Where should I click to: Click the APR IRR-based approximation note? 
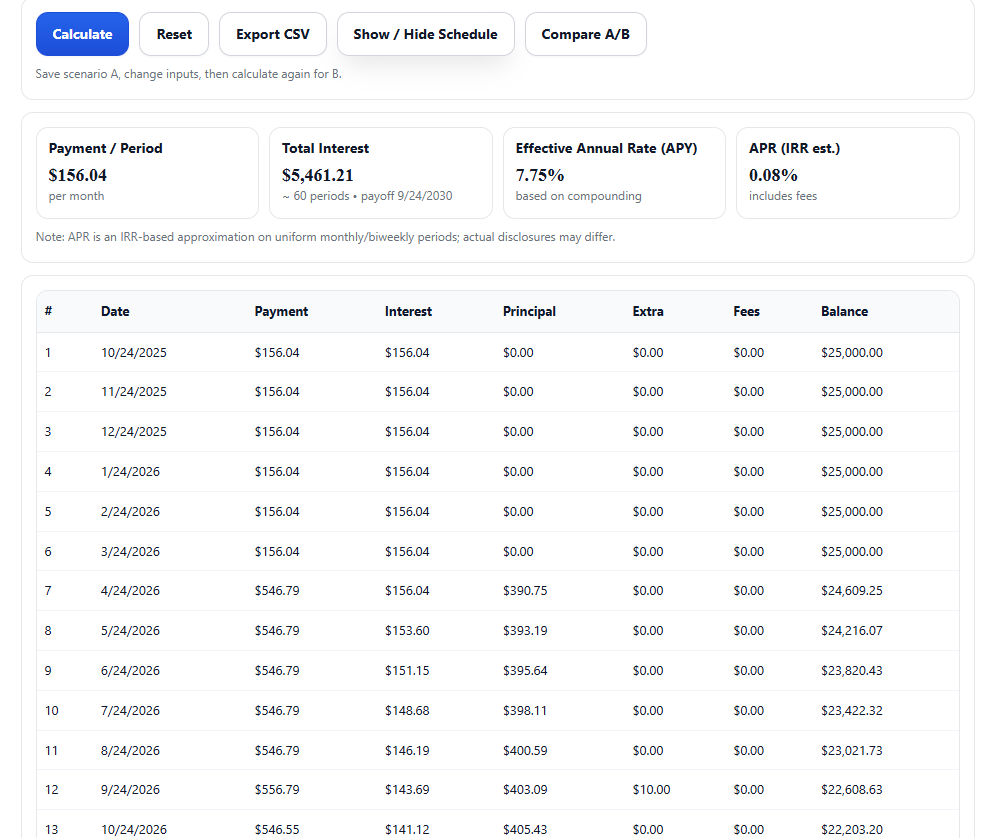tap(326, 237)
